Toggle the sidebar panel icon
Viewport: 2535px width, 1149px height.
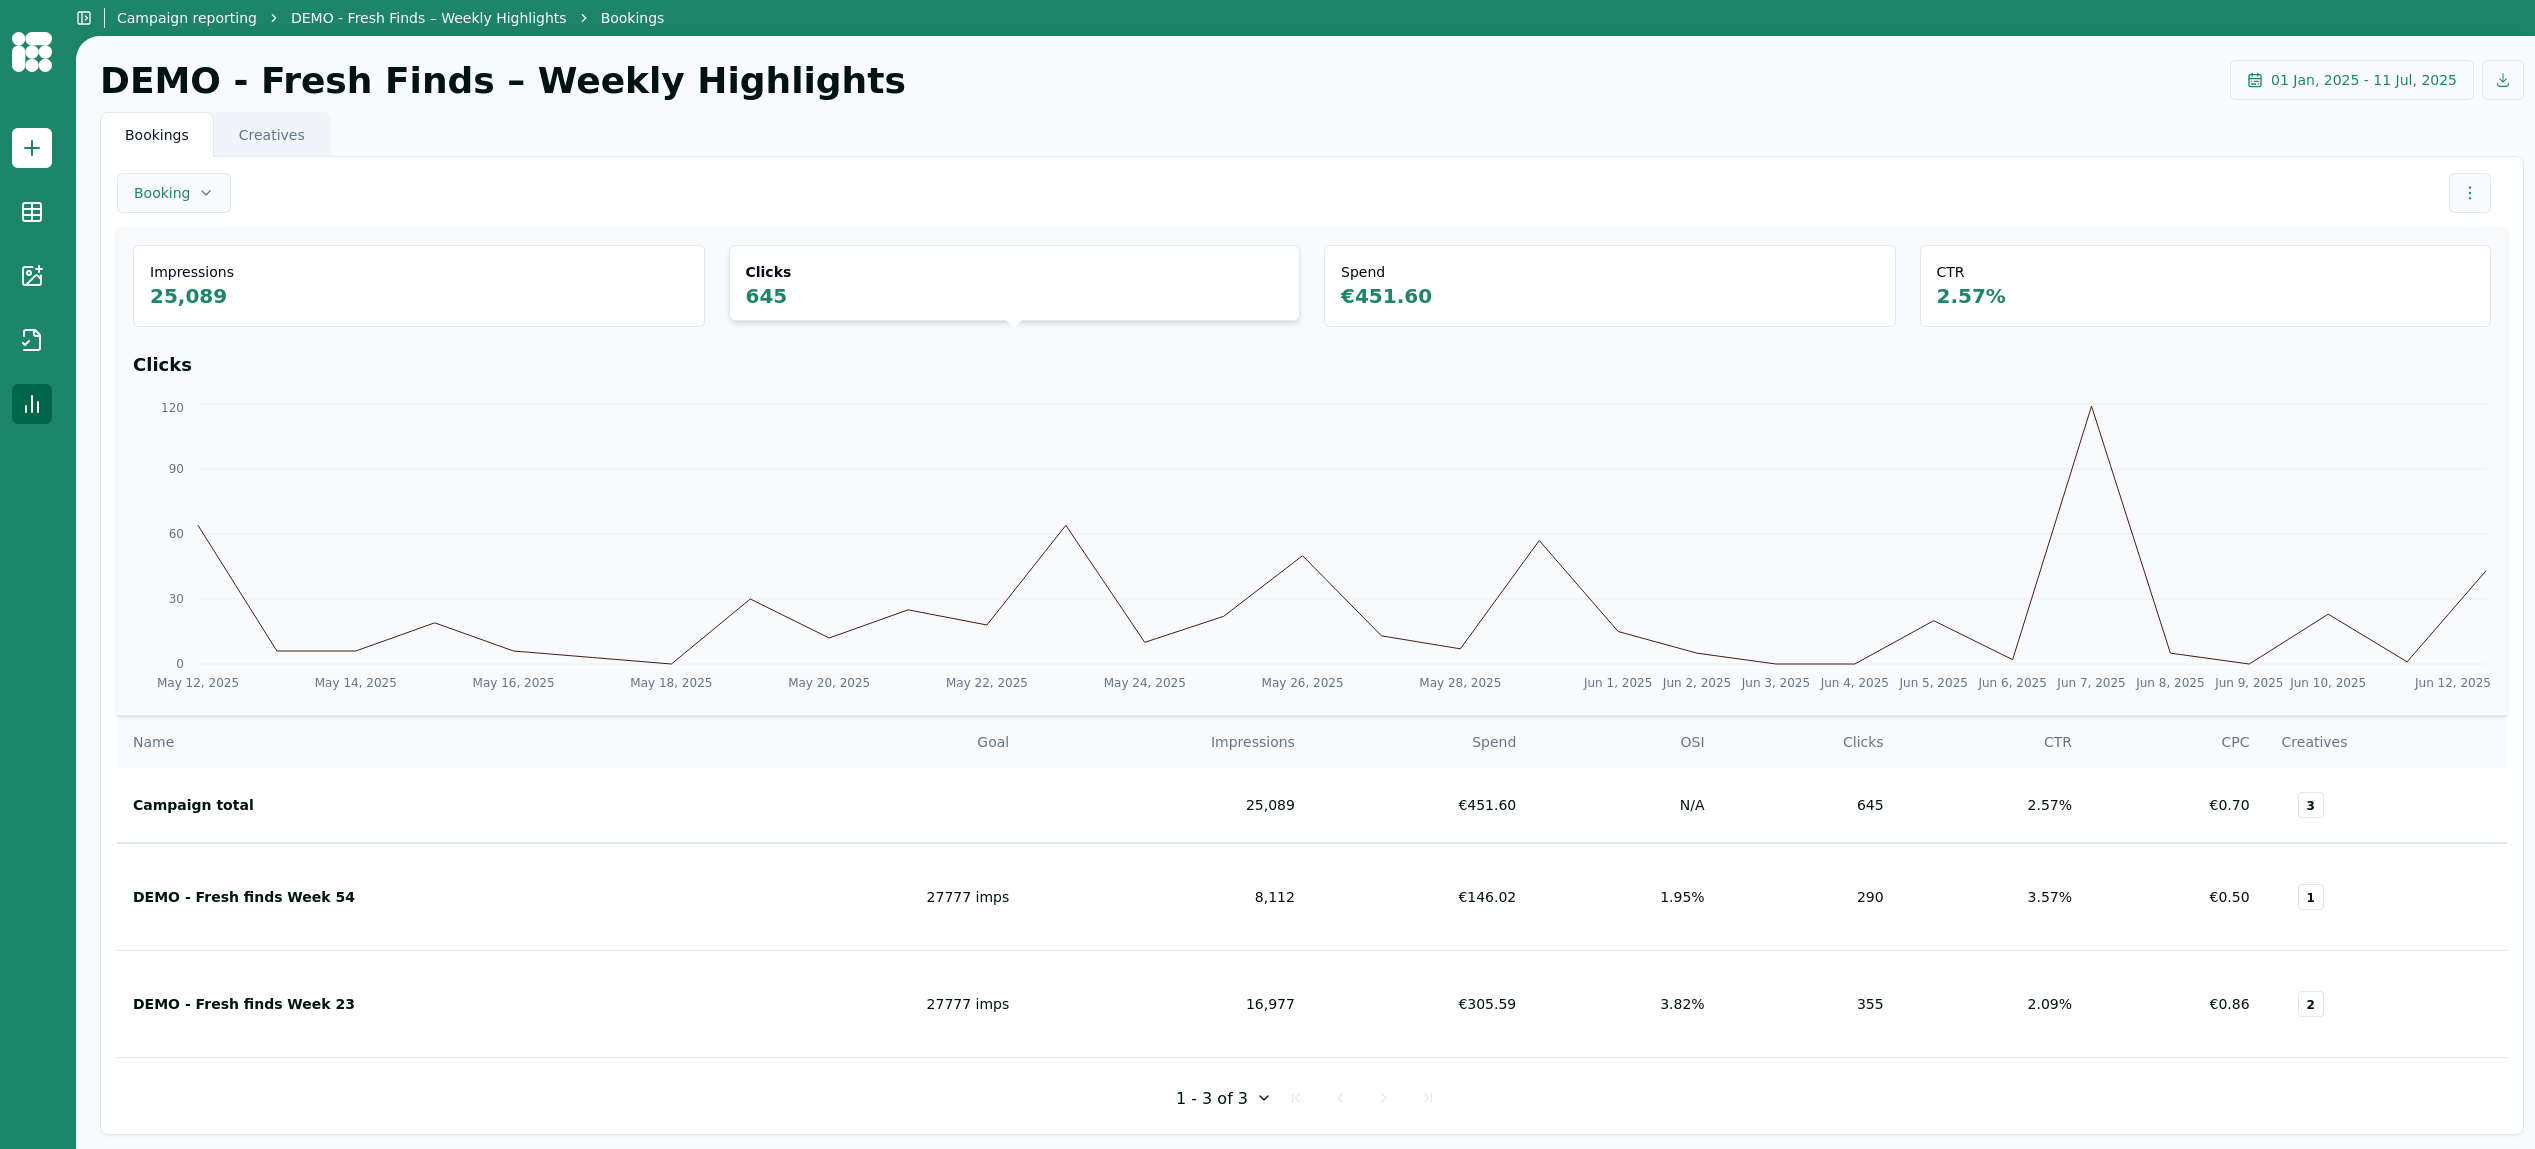tap(84, 18)
